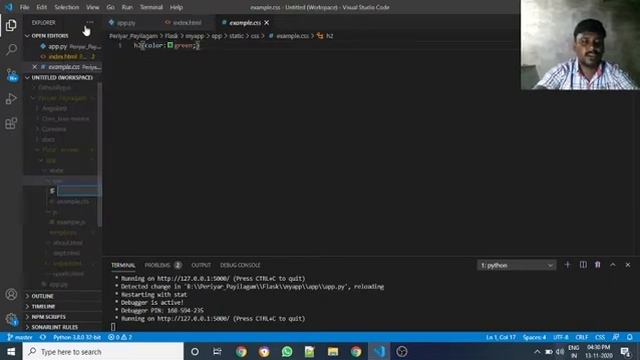
Task: Change encoding via UTF-8 status item
Action: coord(561,337)
